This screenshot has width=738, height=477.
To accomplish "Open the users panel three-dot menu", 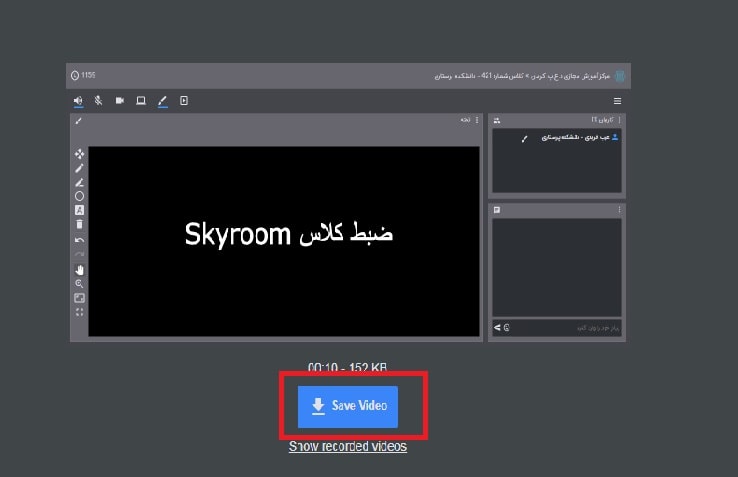I will (619, 121).
